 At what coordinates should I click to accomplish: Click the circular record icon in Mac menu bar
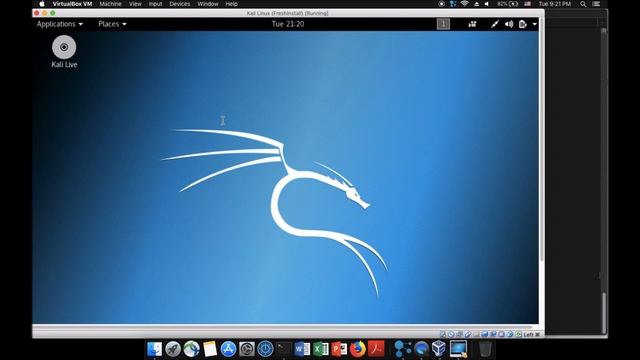click(x=441, y=4)
